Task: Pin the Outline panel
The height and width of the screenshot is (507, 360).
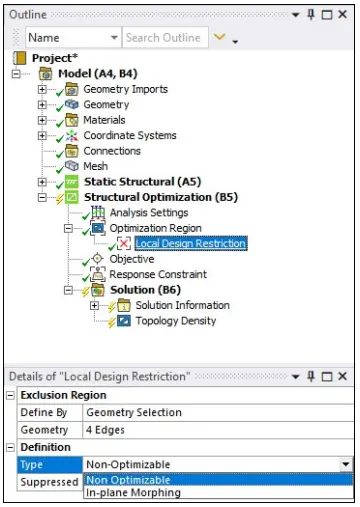Action: [x=311, y=14]
